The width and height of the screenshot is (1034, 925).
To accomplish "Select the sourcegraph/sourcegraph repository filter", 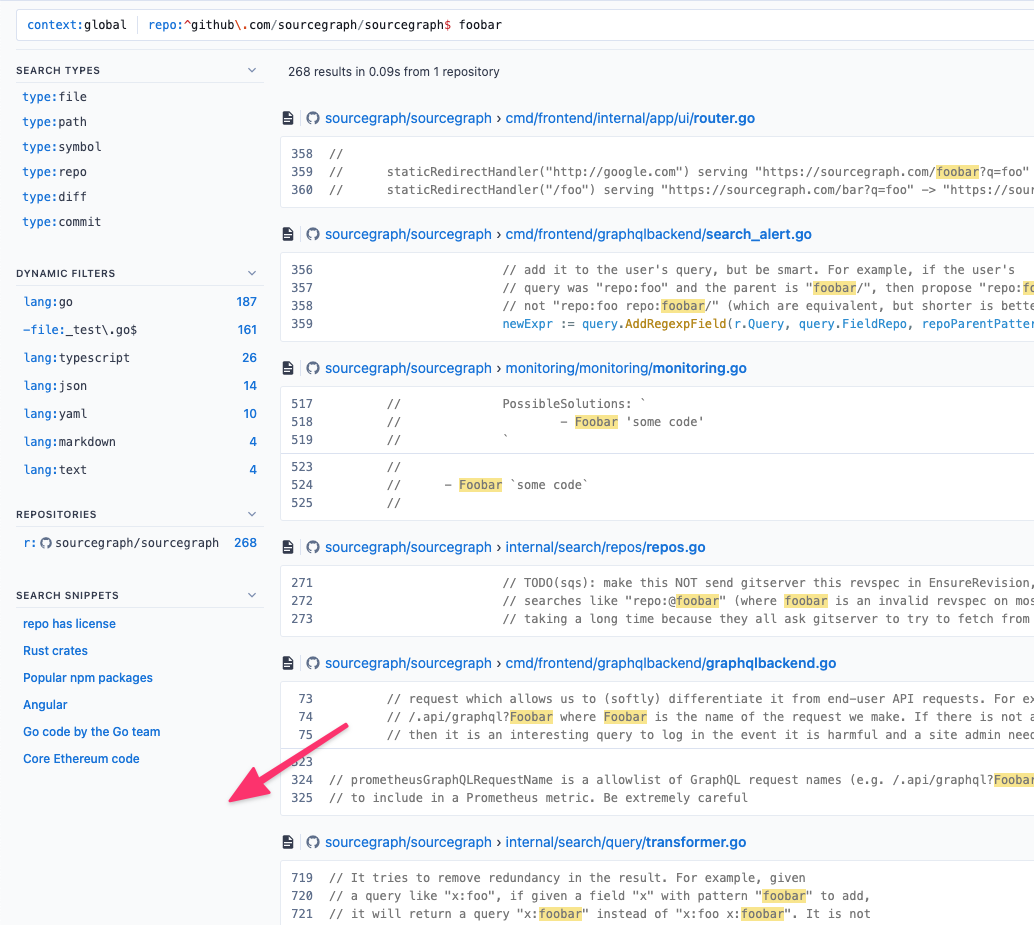I will 140,543.
